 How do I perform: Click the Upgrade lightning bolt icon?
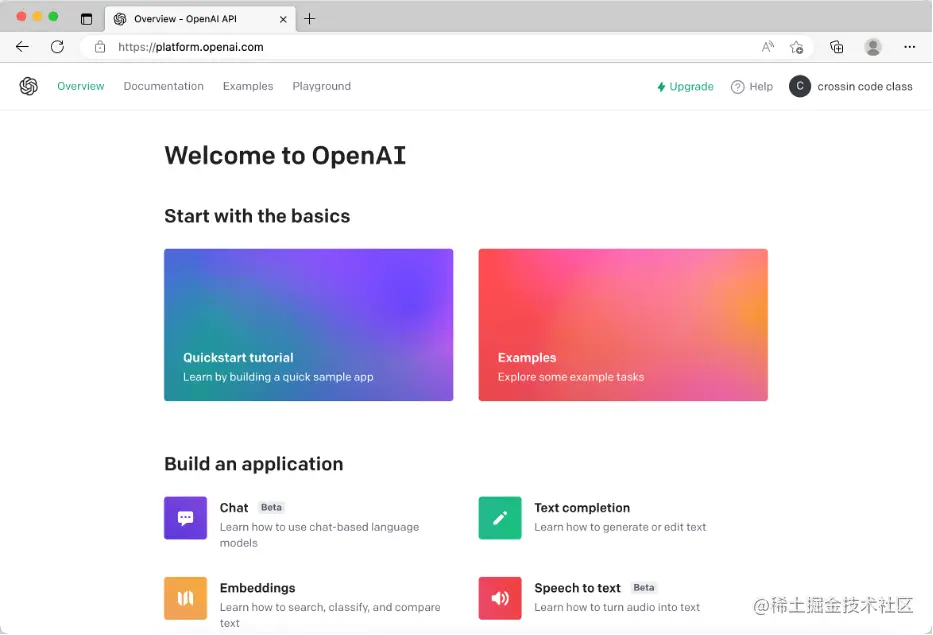(661, 87)
